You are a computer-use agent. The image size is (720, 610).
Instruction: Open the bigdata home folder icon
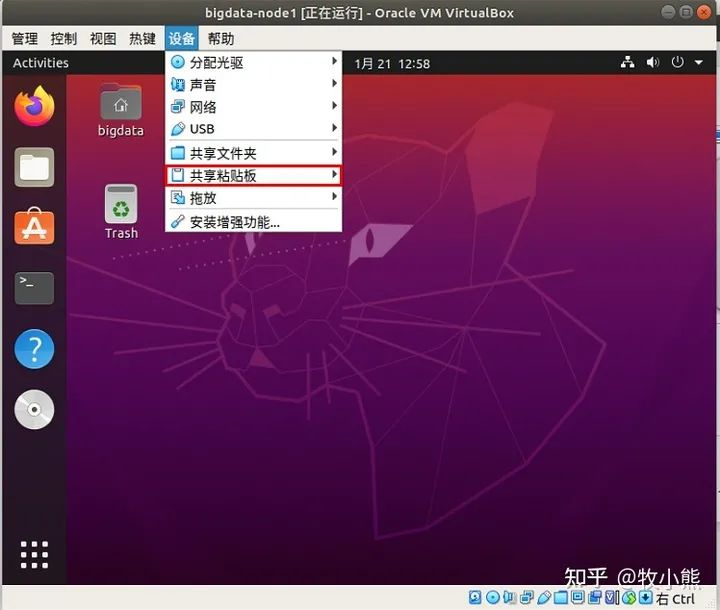click(x=121, y=110)
